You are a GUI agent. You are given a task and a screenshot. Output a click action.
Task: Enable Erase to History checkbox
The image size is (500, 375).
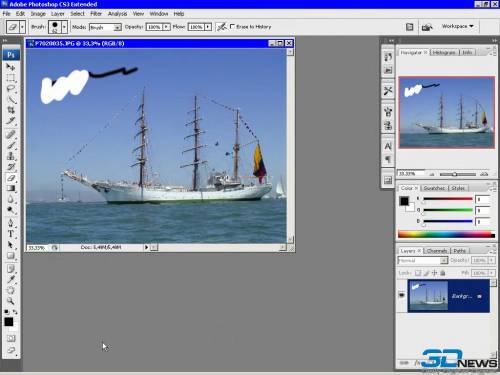pyautogui.click(x=233, y=26)
